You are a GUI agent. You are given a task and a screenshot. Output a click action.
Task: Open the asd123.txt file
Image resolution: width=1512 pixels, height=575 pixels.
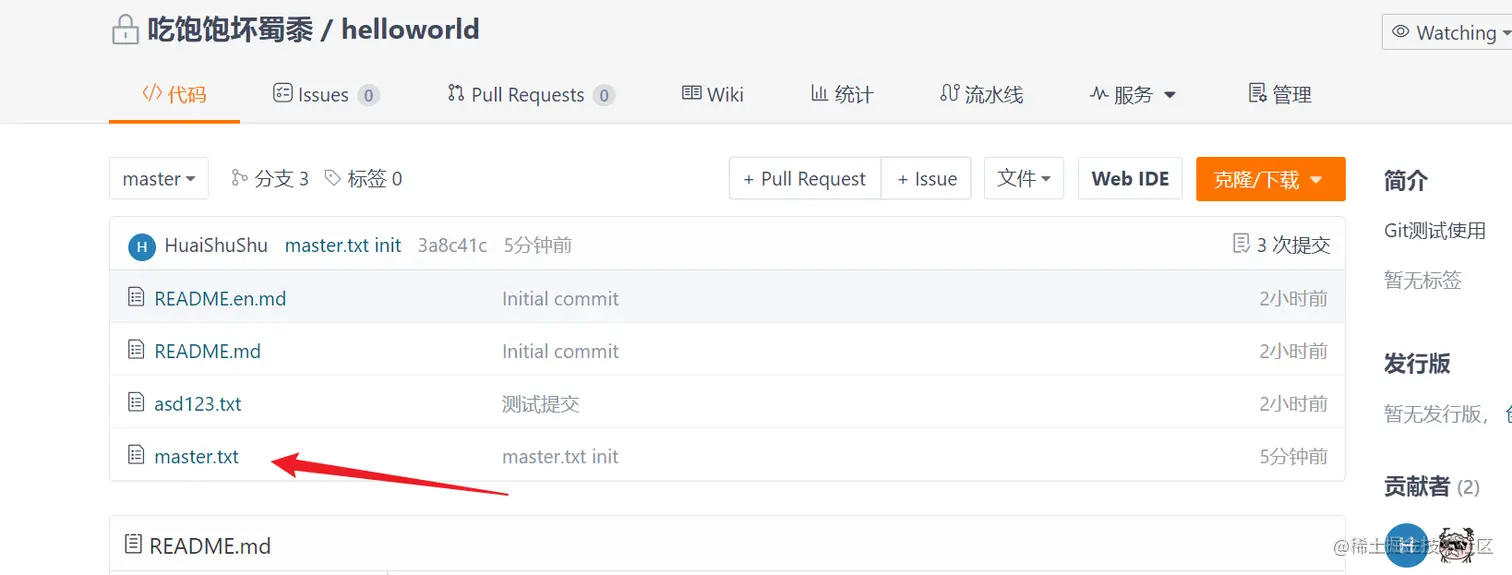coord(198,404)
